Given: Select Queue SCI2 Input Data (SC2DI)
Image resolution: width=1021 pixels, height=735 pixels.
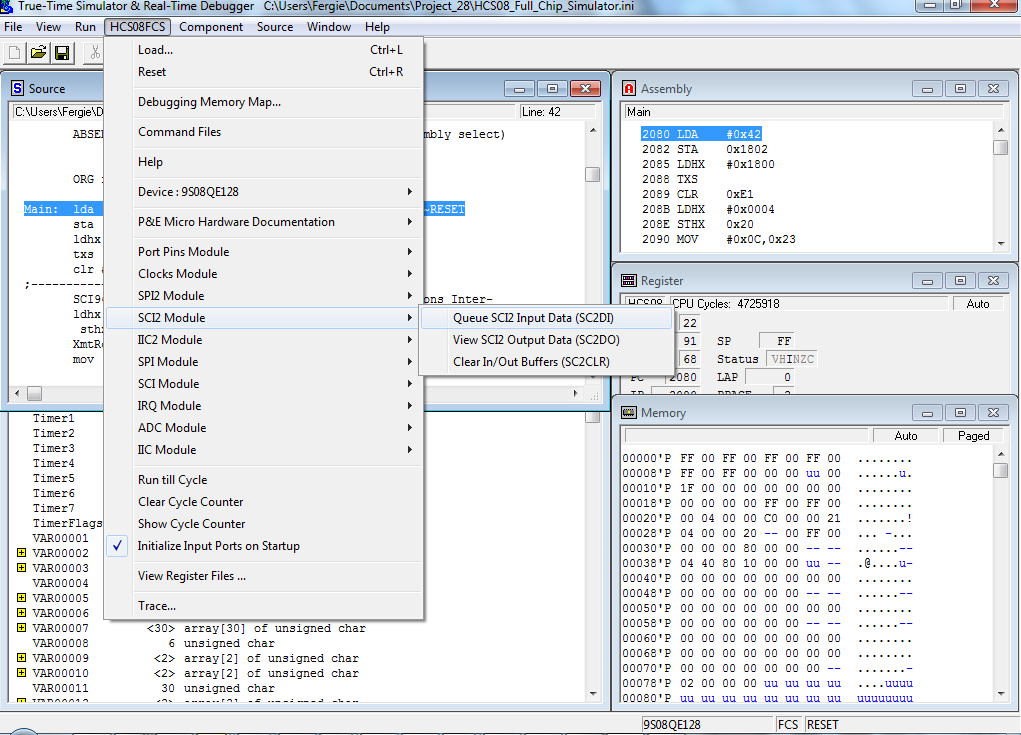Looking at the screenshot, I should pyautogui.click(x=533, y=318).
